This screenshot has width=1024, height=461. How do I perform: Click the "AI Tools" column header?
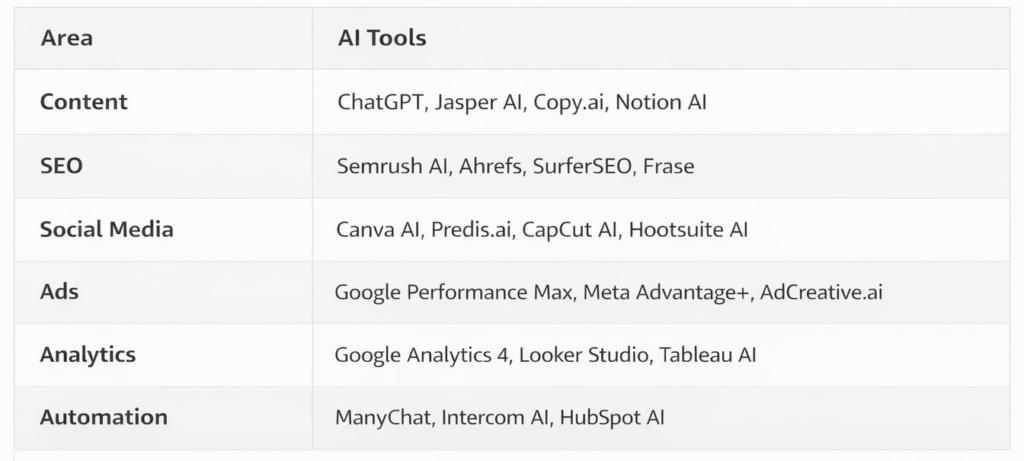[382, 39]
